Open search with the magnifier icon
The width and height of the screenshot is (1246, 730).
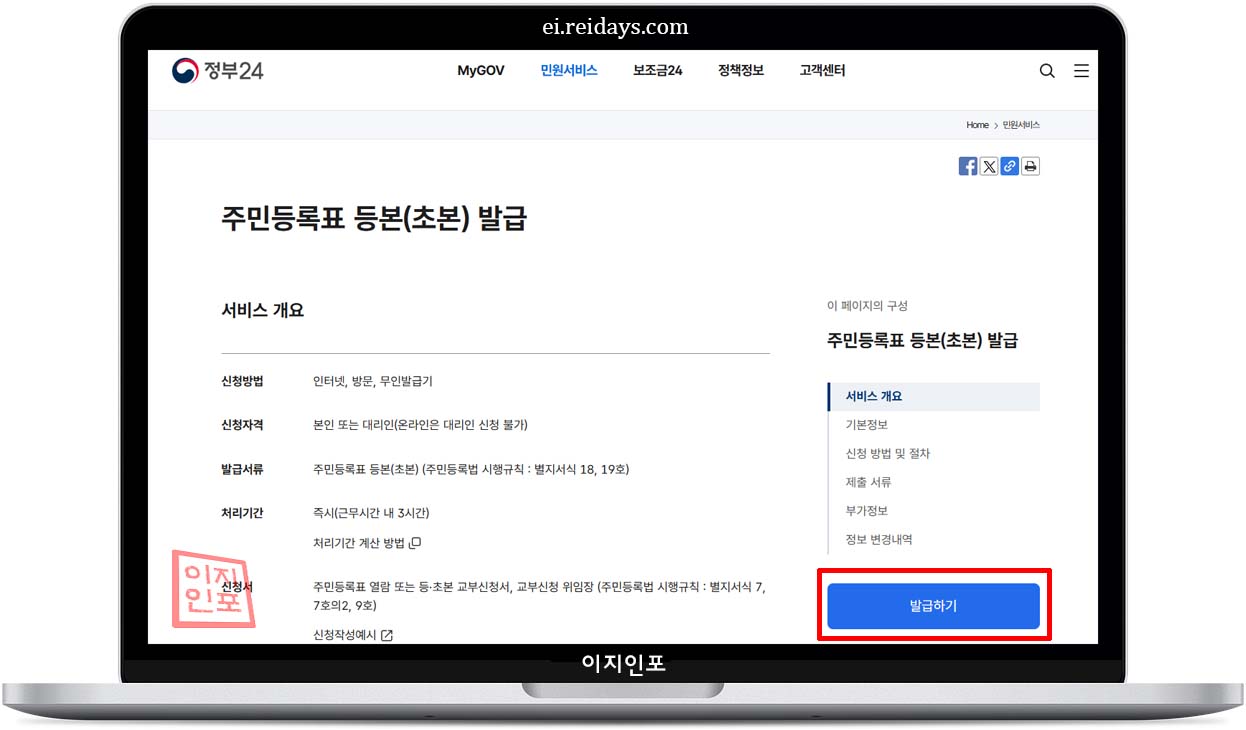[x=1047, y=71]
